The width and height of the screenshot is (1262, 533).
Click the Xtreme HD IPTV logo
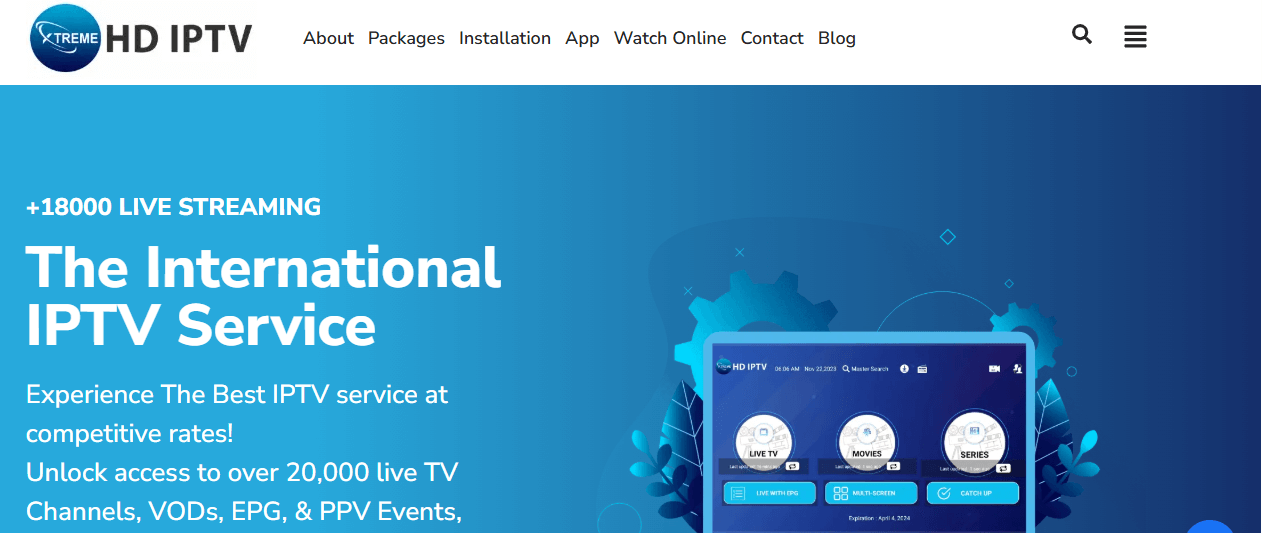[142, 38]
